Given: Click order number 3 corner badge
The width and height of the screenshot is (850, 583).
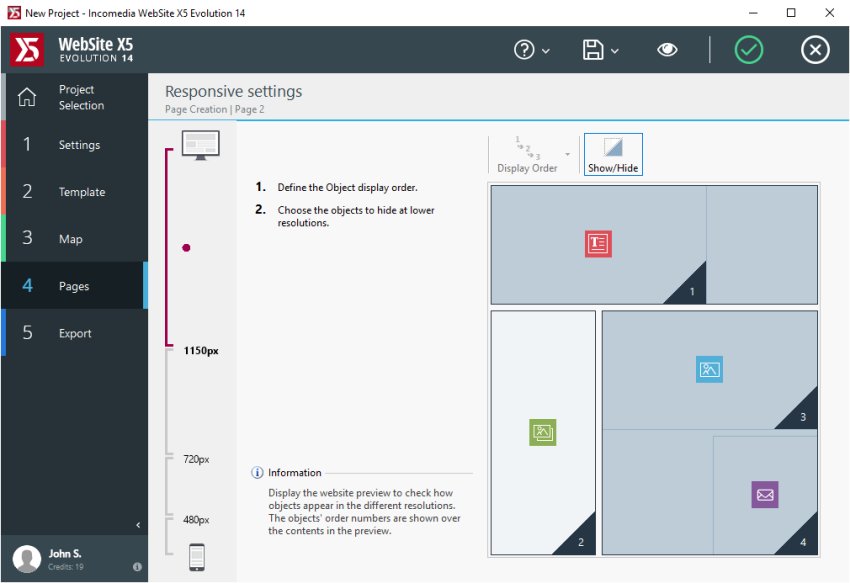Looking at the screenshot, I should coord(803,417).
